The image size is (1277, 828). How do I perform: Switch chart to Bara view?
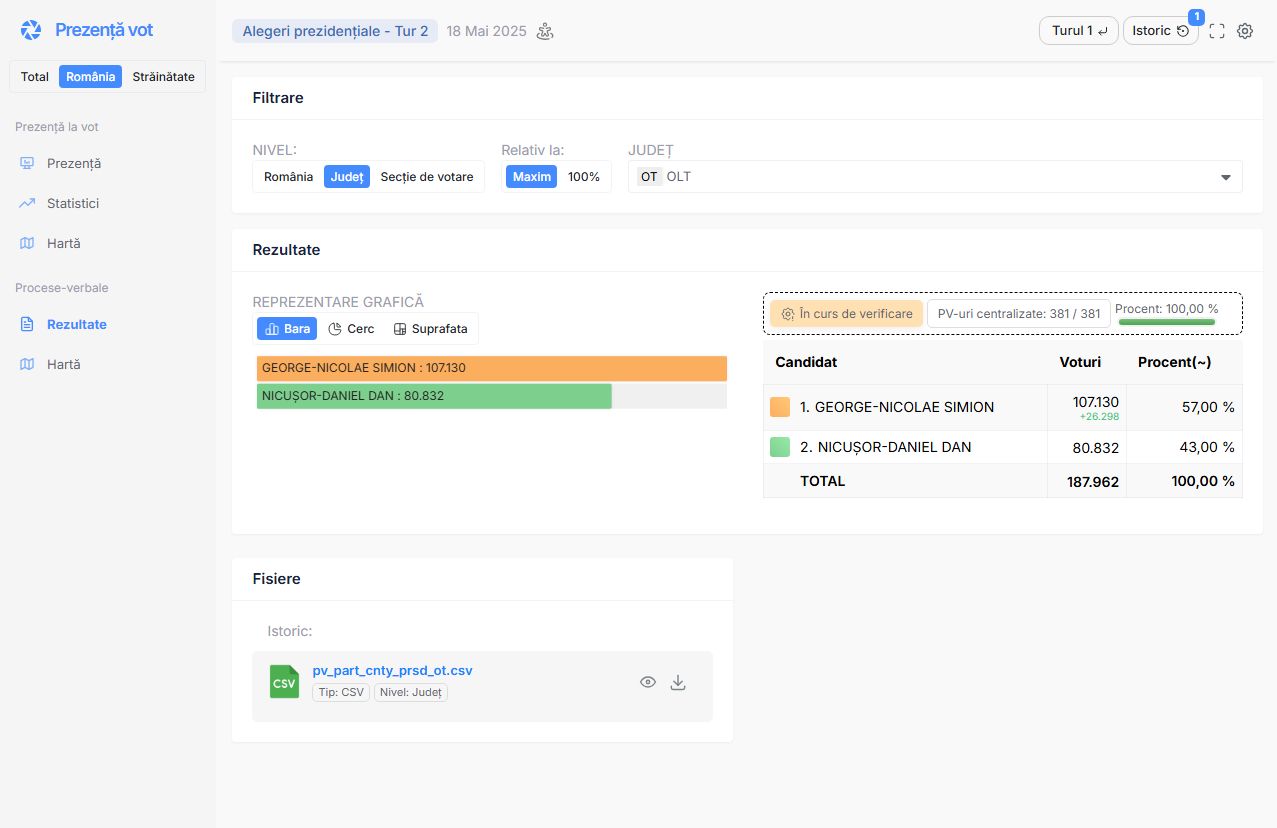pos(287,329)
